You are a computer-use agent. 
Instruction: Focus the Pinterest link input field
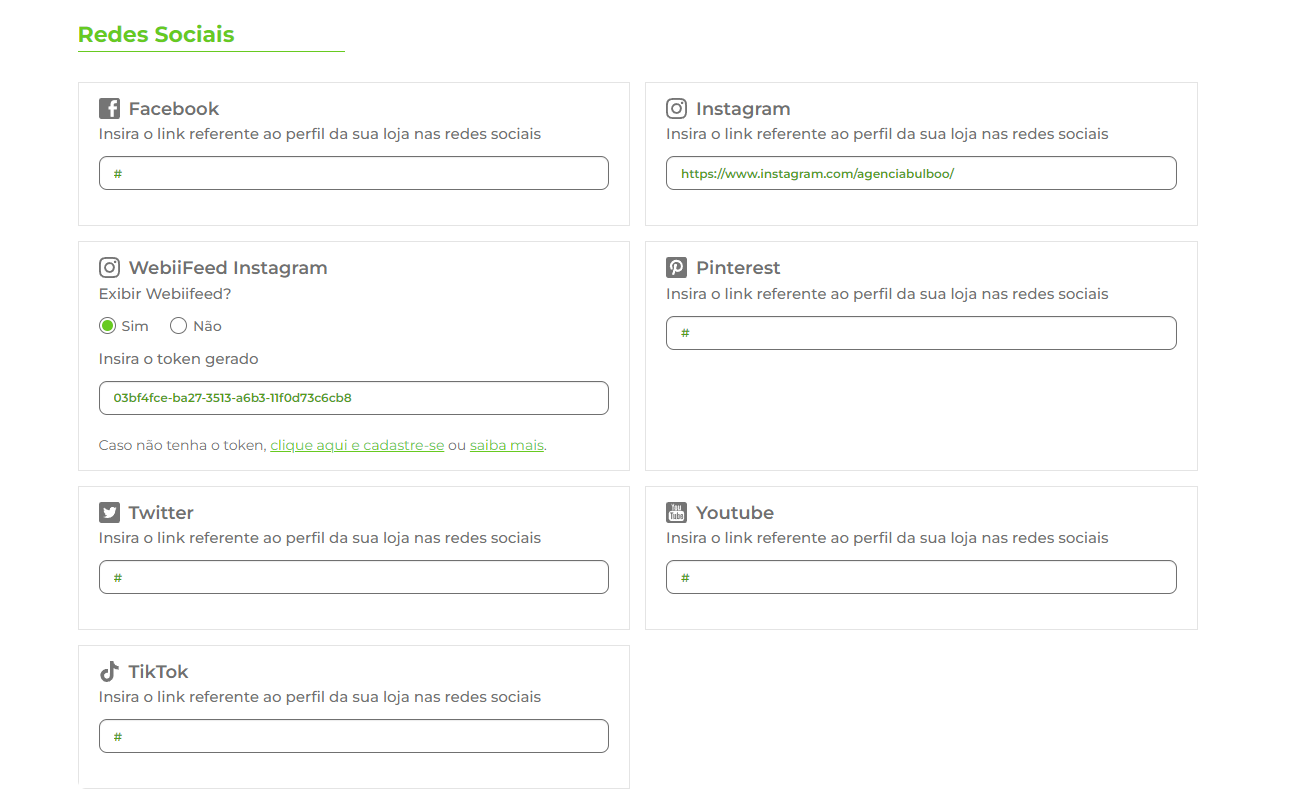click(x=921, y=333)
